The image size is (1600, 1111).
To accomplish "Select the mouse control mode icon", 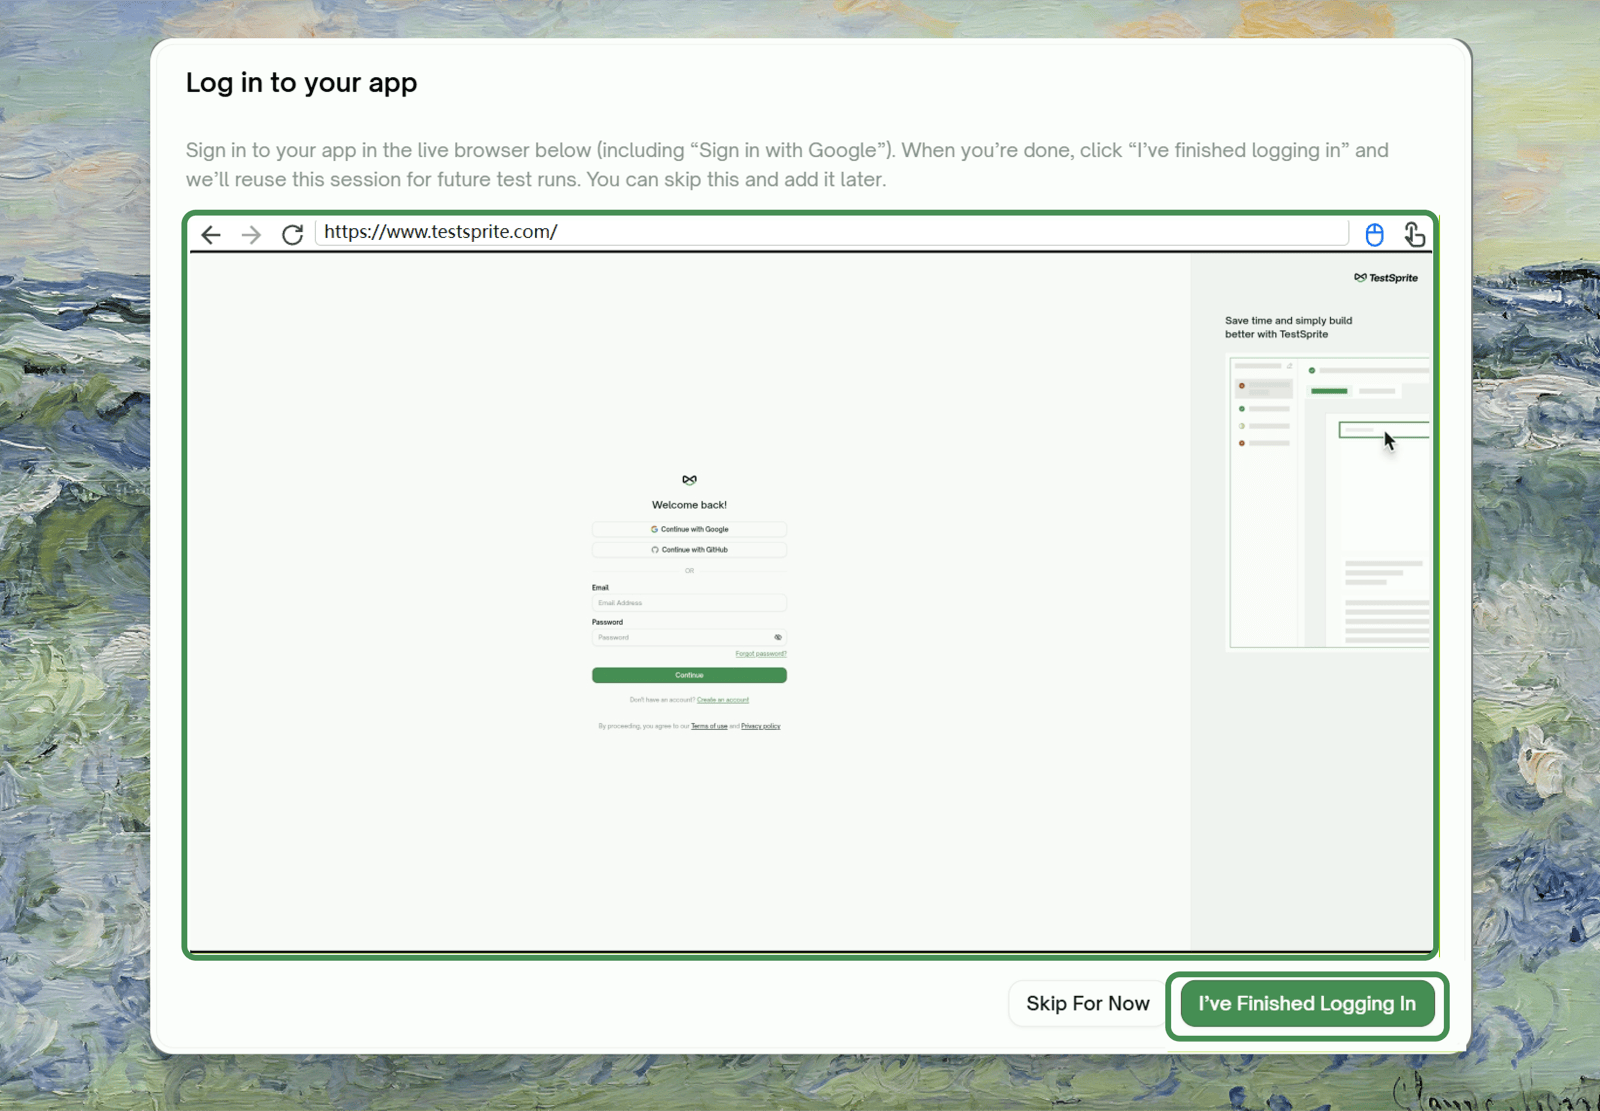I will click(1374, 234).
